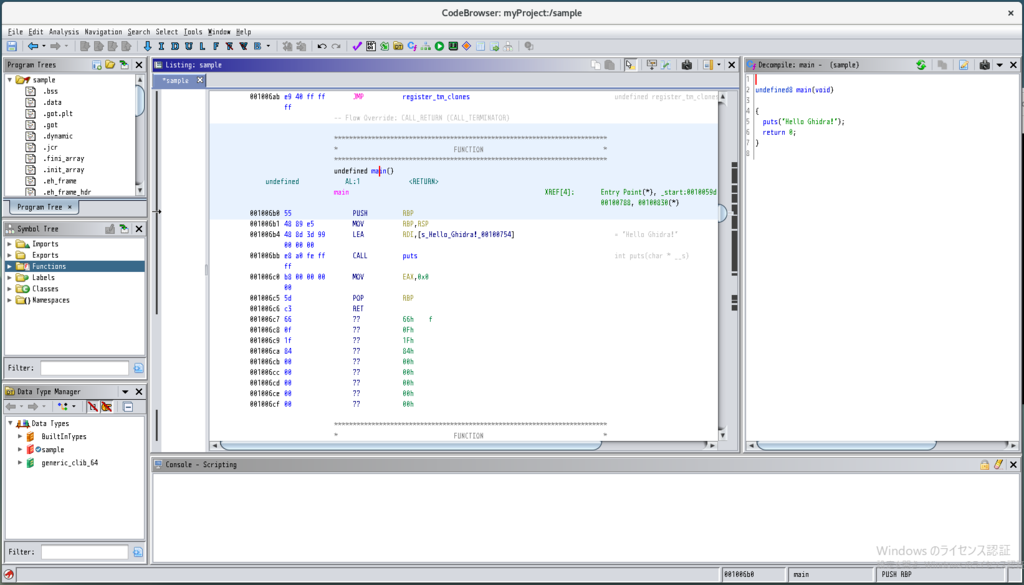Click the navigate back arrow in toolbar
This screenshot has width=1024, height=585.
click(x=33, y=46)
